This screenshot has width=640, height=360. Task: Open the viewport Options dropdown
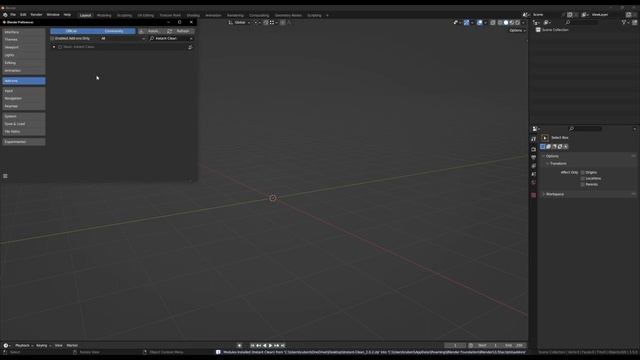click(518, 31)
